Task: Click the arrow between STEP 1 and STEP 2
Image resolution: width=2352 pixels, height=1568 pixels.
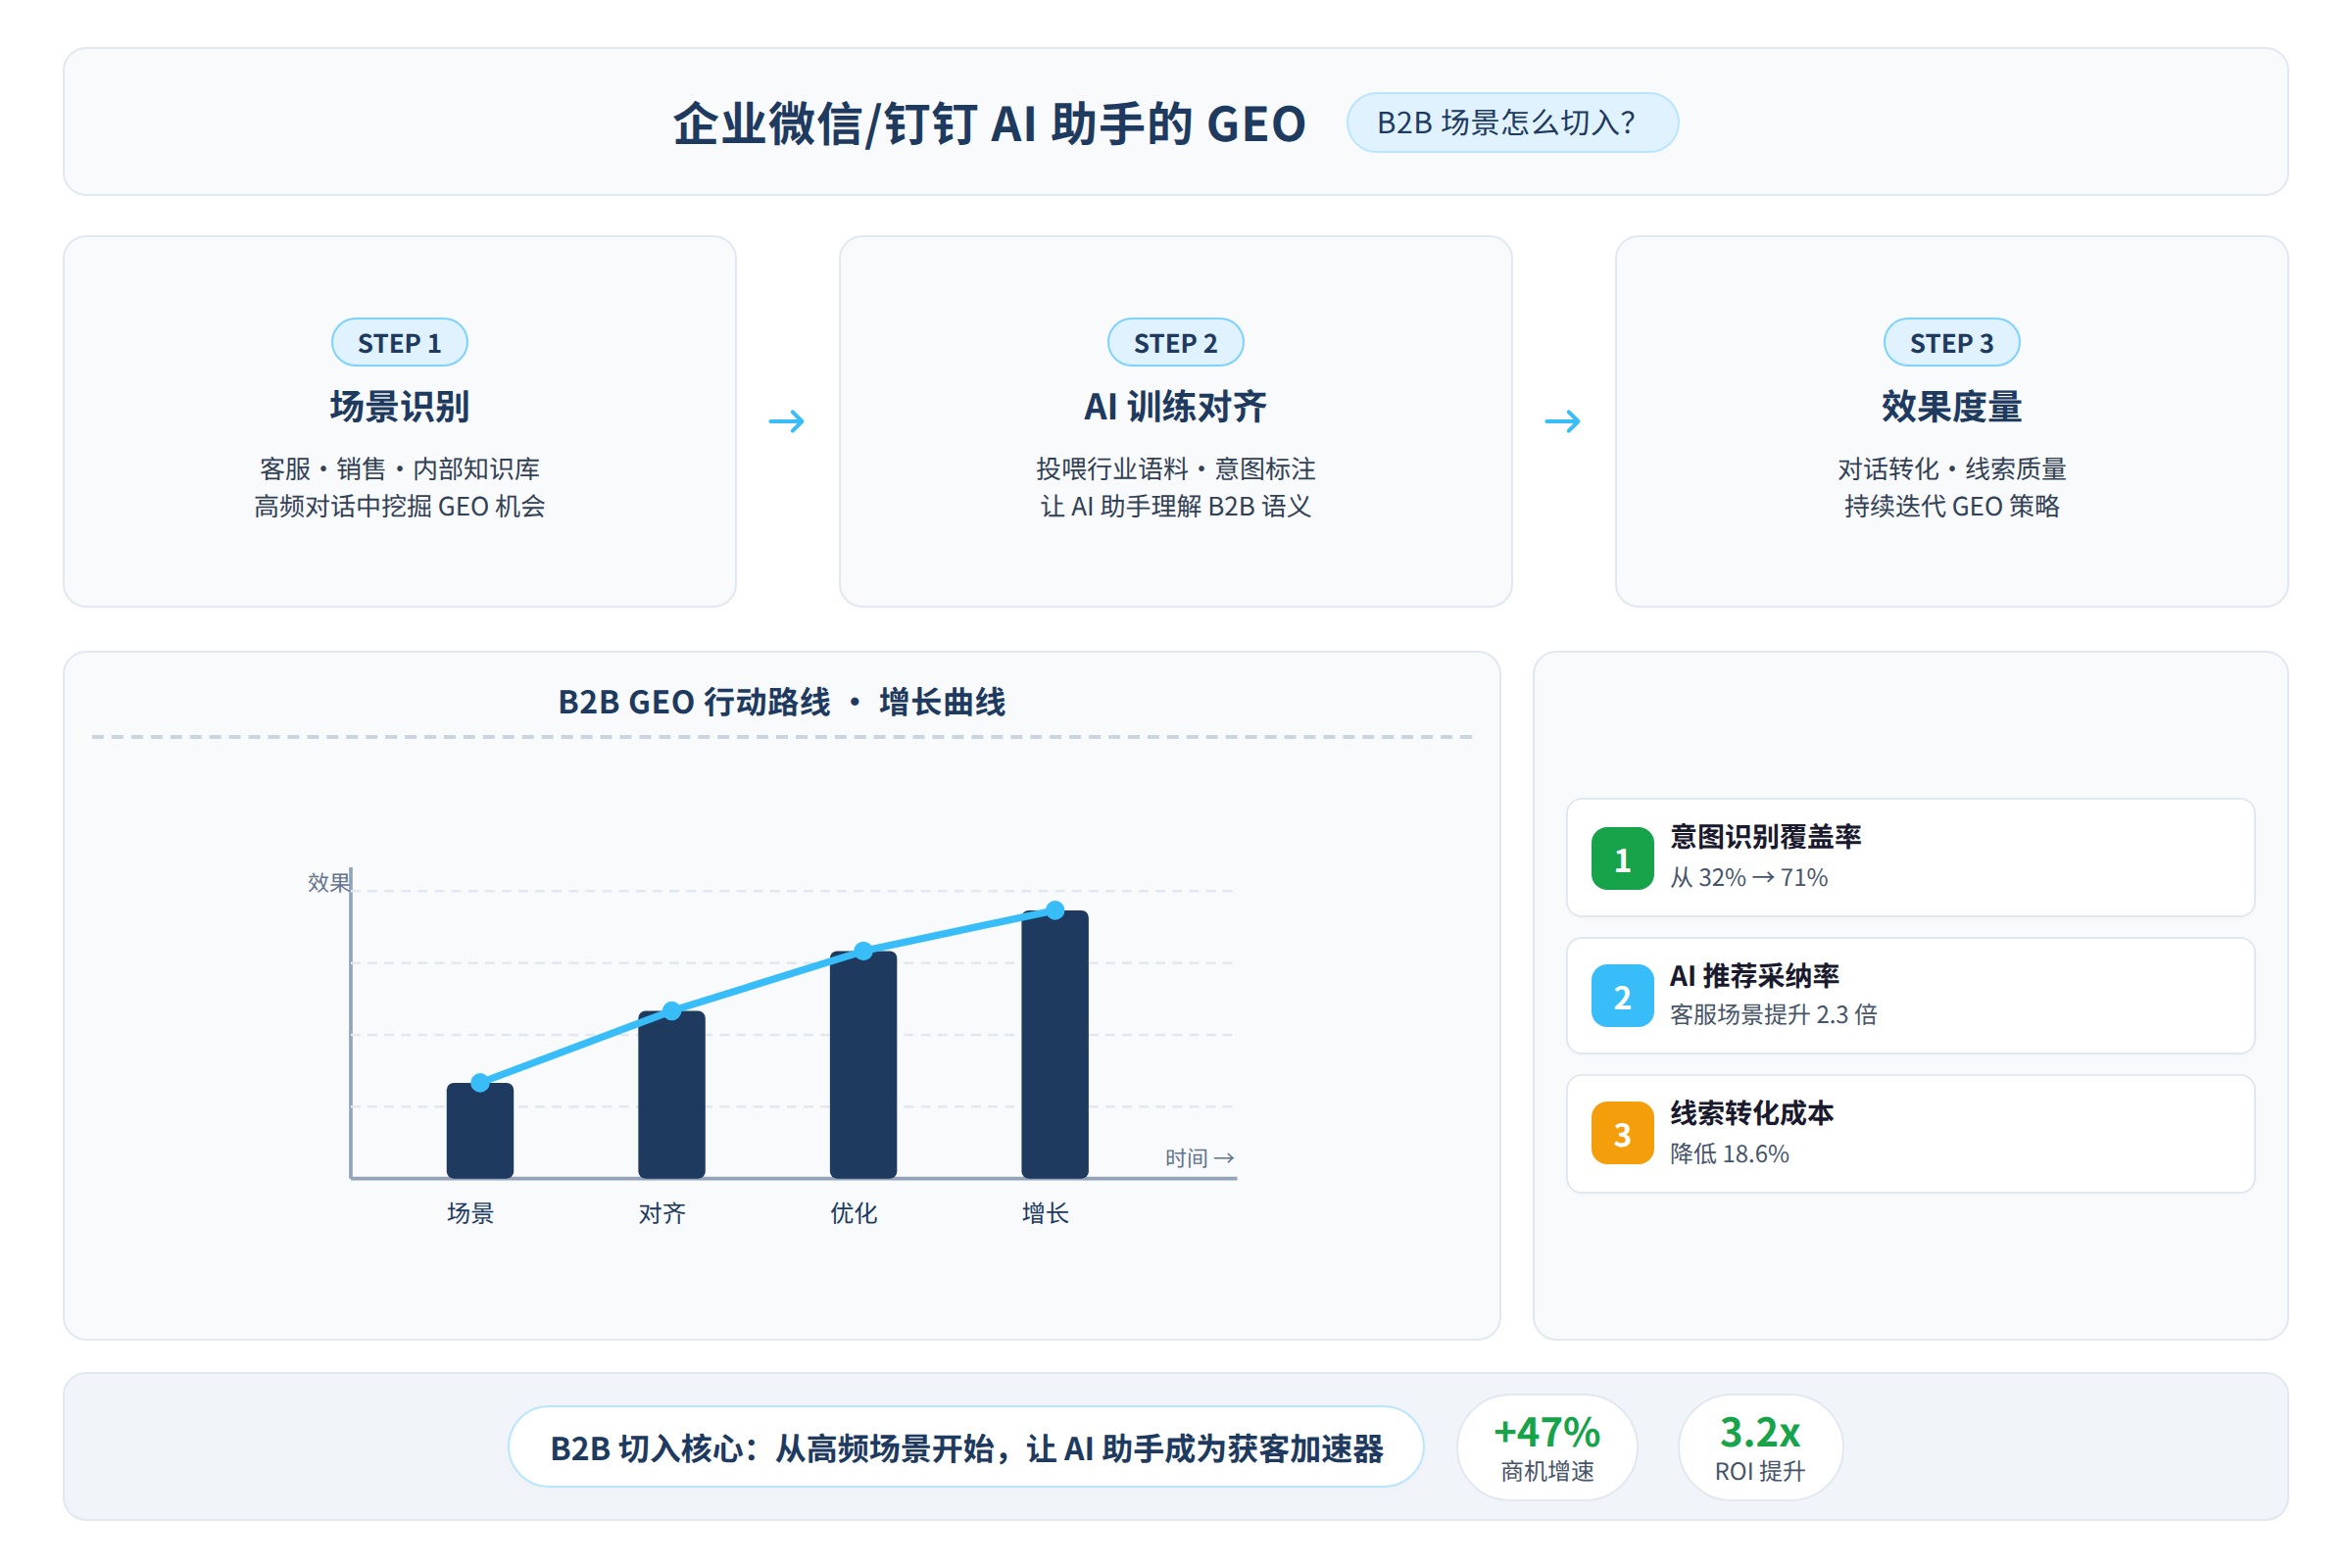Action: (787, 421)
